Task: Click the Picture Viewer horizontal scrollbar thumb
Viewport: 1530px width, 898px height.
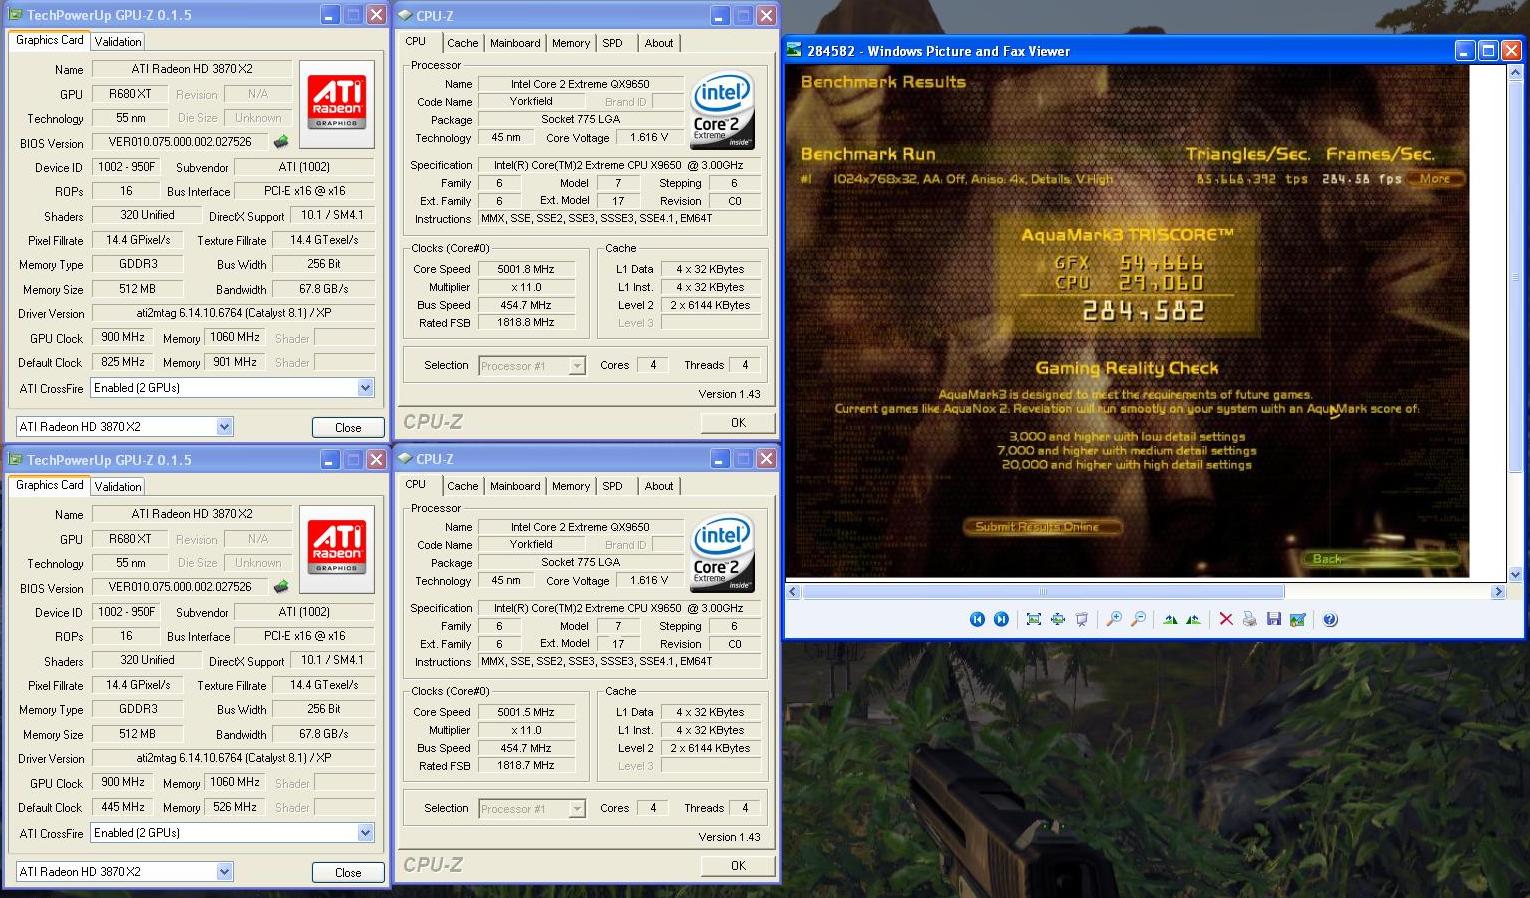Action: point(1042,592)
